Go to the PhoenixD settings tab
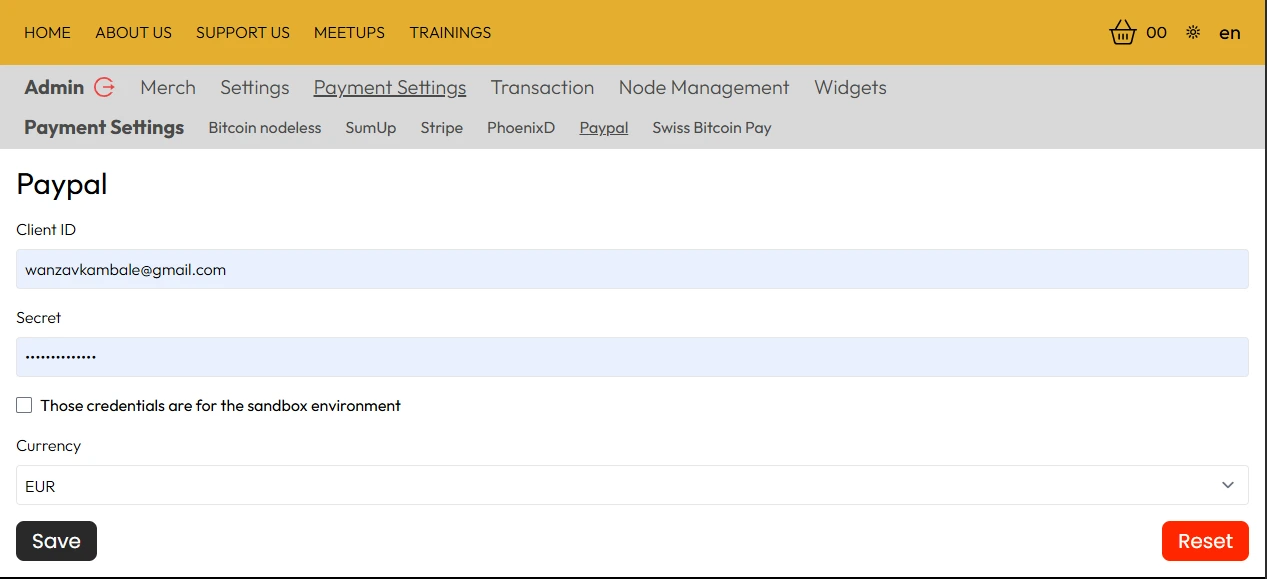Image resolution: width=1267 pixels, height=579 pixels. tap(520, 128)
